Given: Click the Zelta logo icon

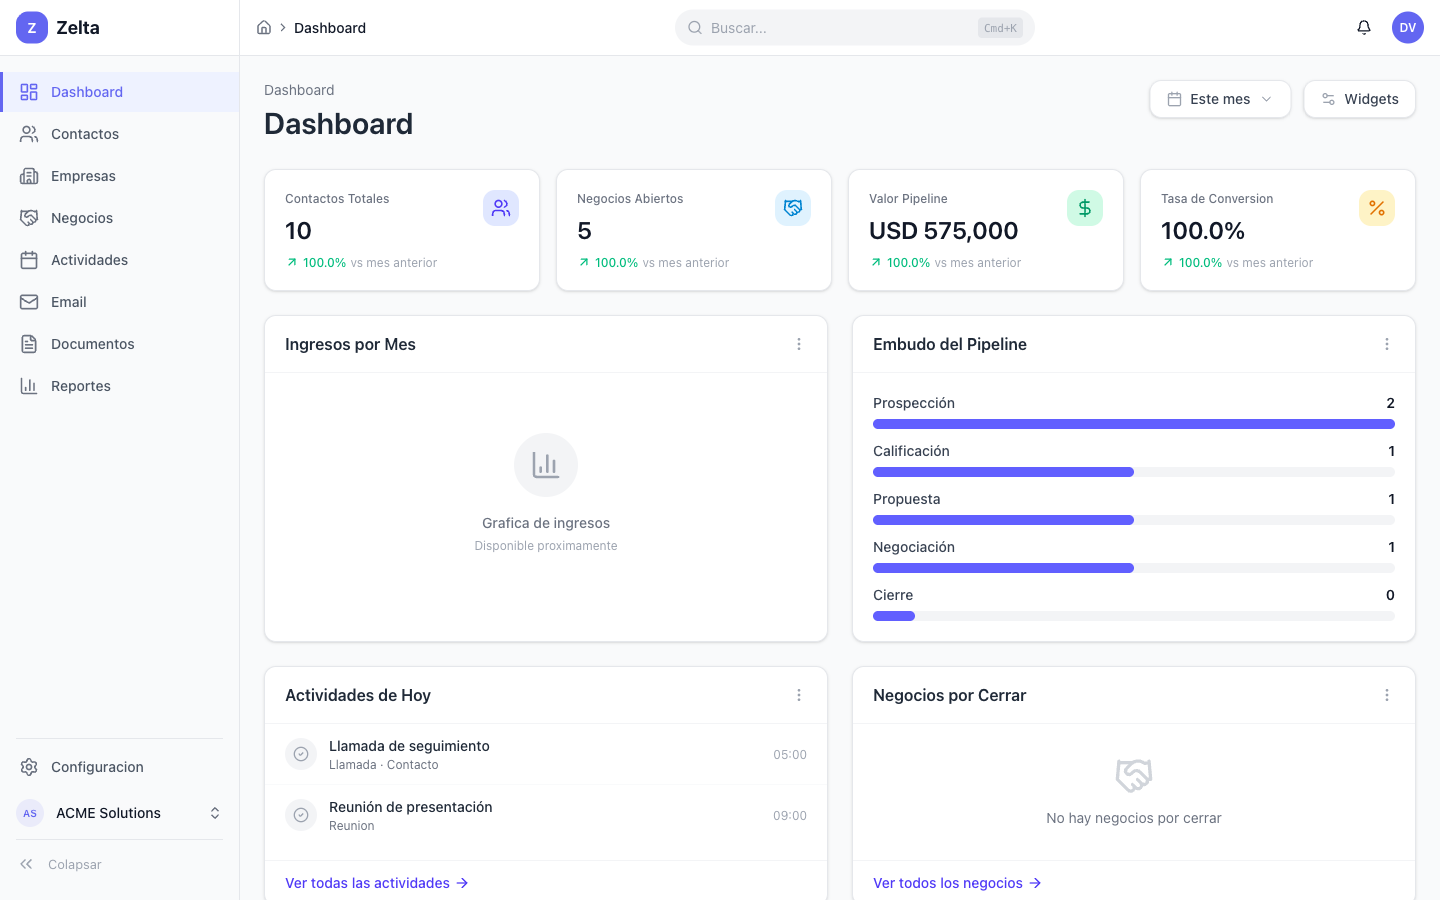Looking at the screenshot, I should click(32, 28).
